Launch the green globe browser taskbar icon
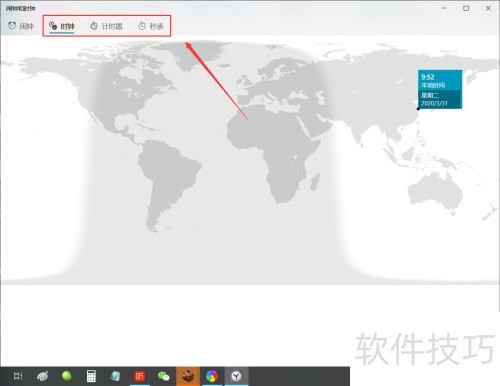The image size is (500, 386). point(67,376)
